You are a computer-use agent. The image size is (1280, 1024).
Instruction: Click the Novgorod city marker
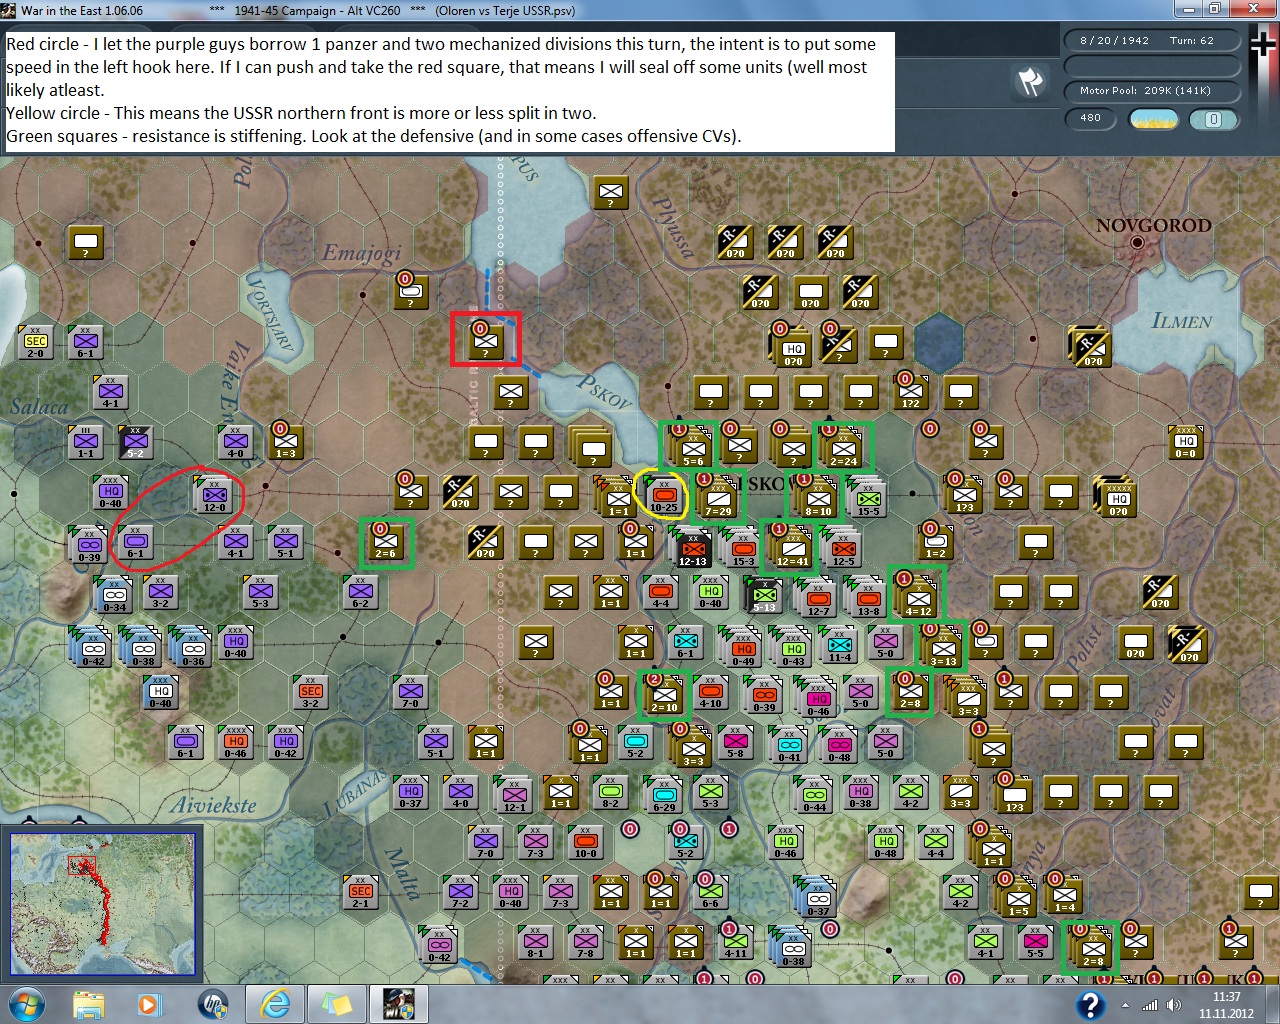[1137, 242]
